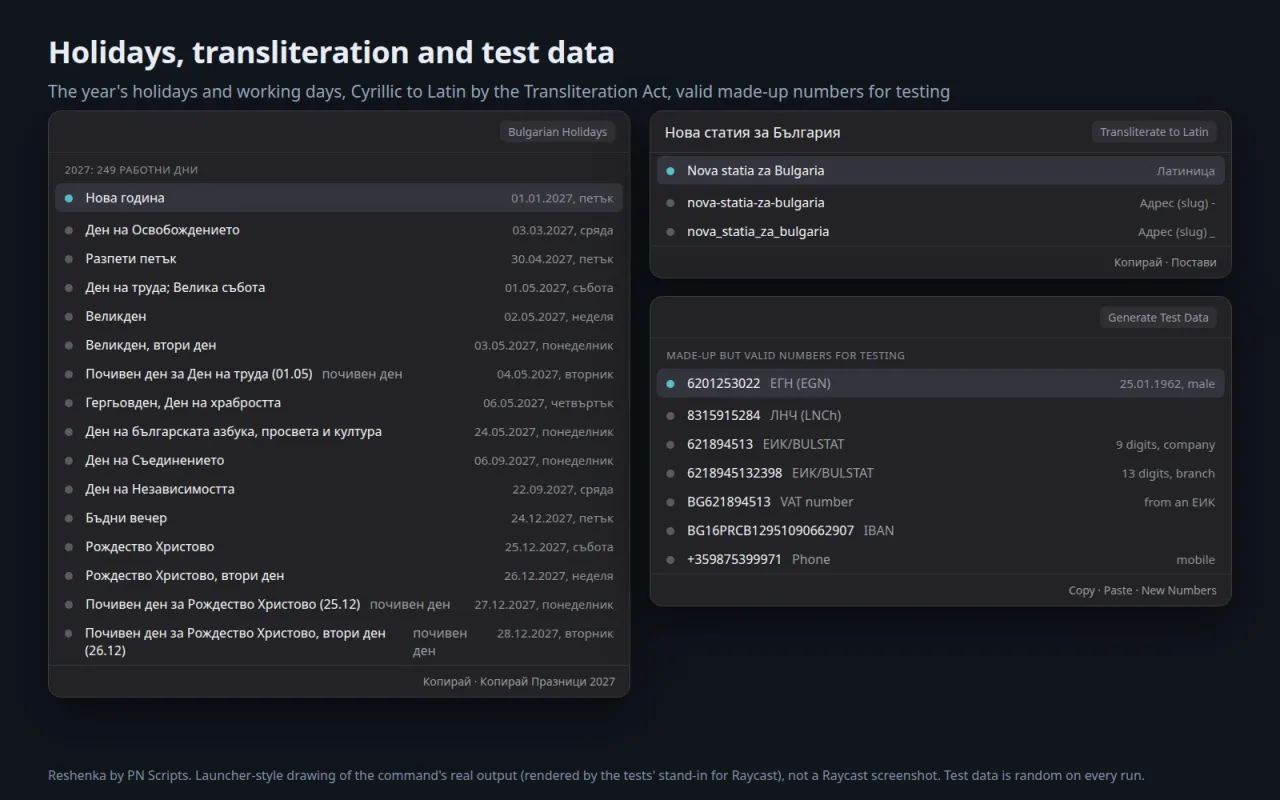Select the "Ден на Съединението" row

(339, 461)
